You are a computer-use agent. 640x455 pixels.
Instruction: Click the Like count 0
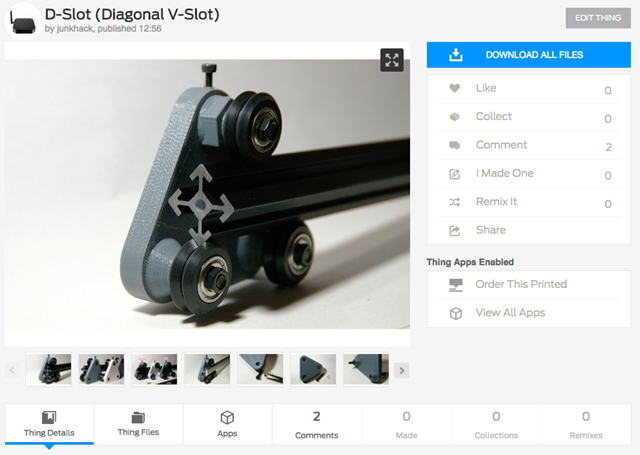(x=608, y=90)
